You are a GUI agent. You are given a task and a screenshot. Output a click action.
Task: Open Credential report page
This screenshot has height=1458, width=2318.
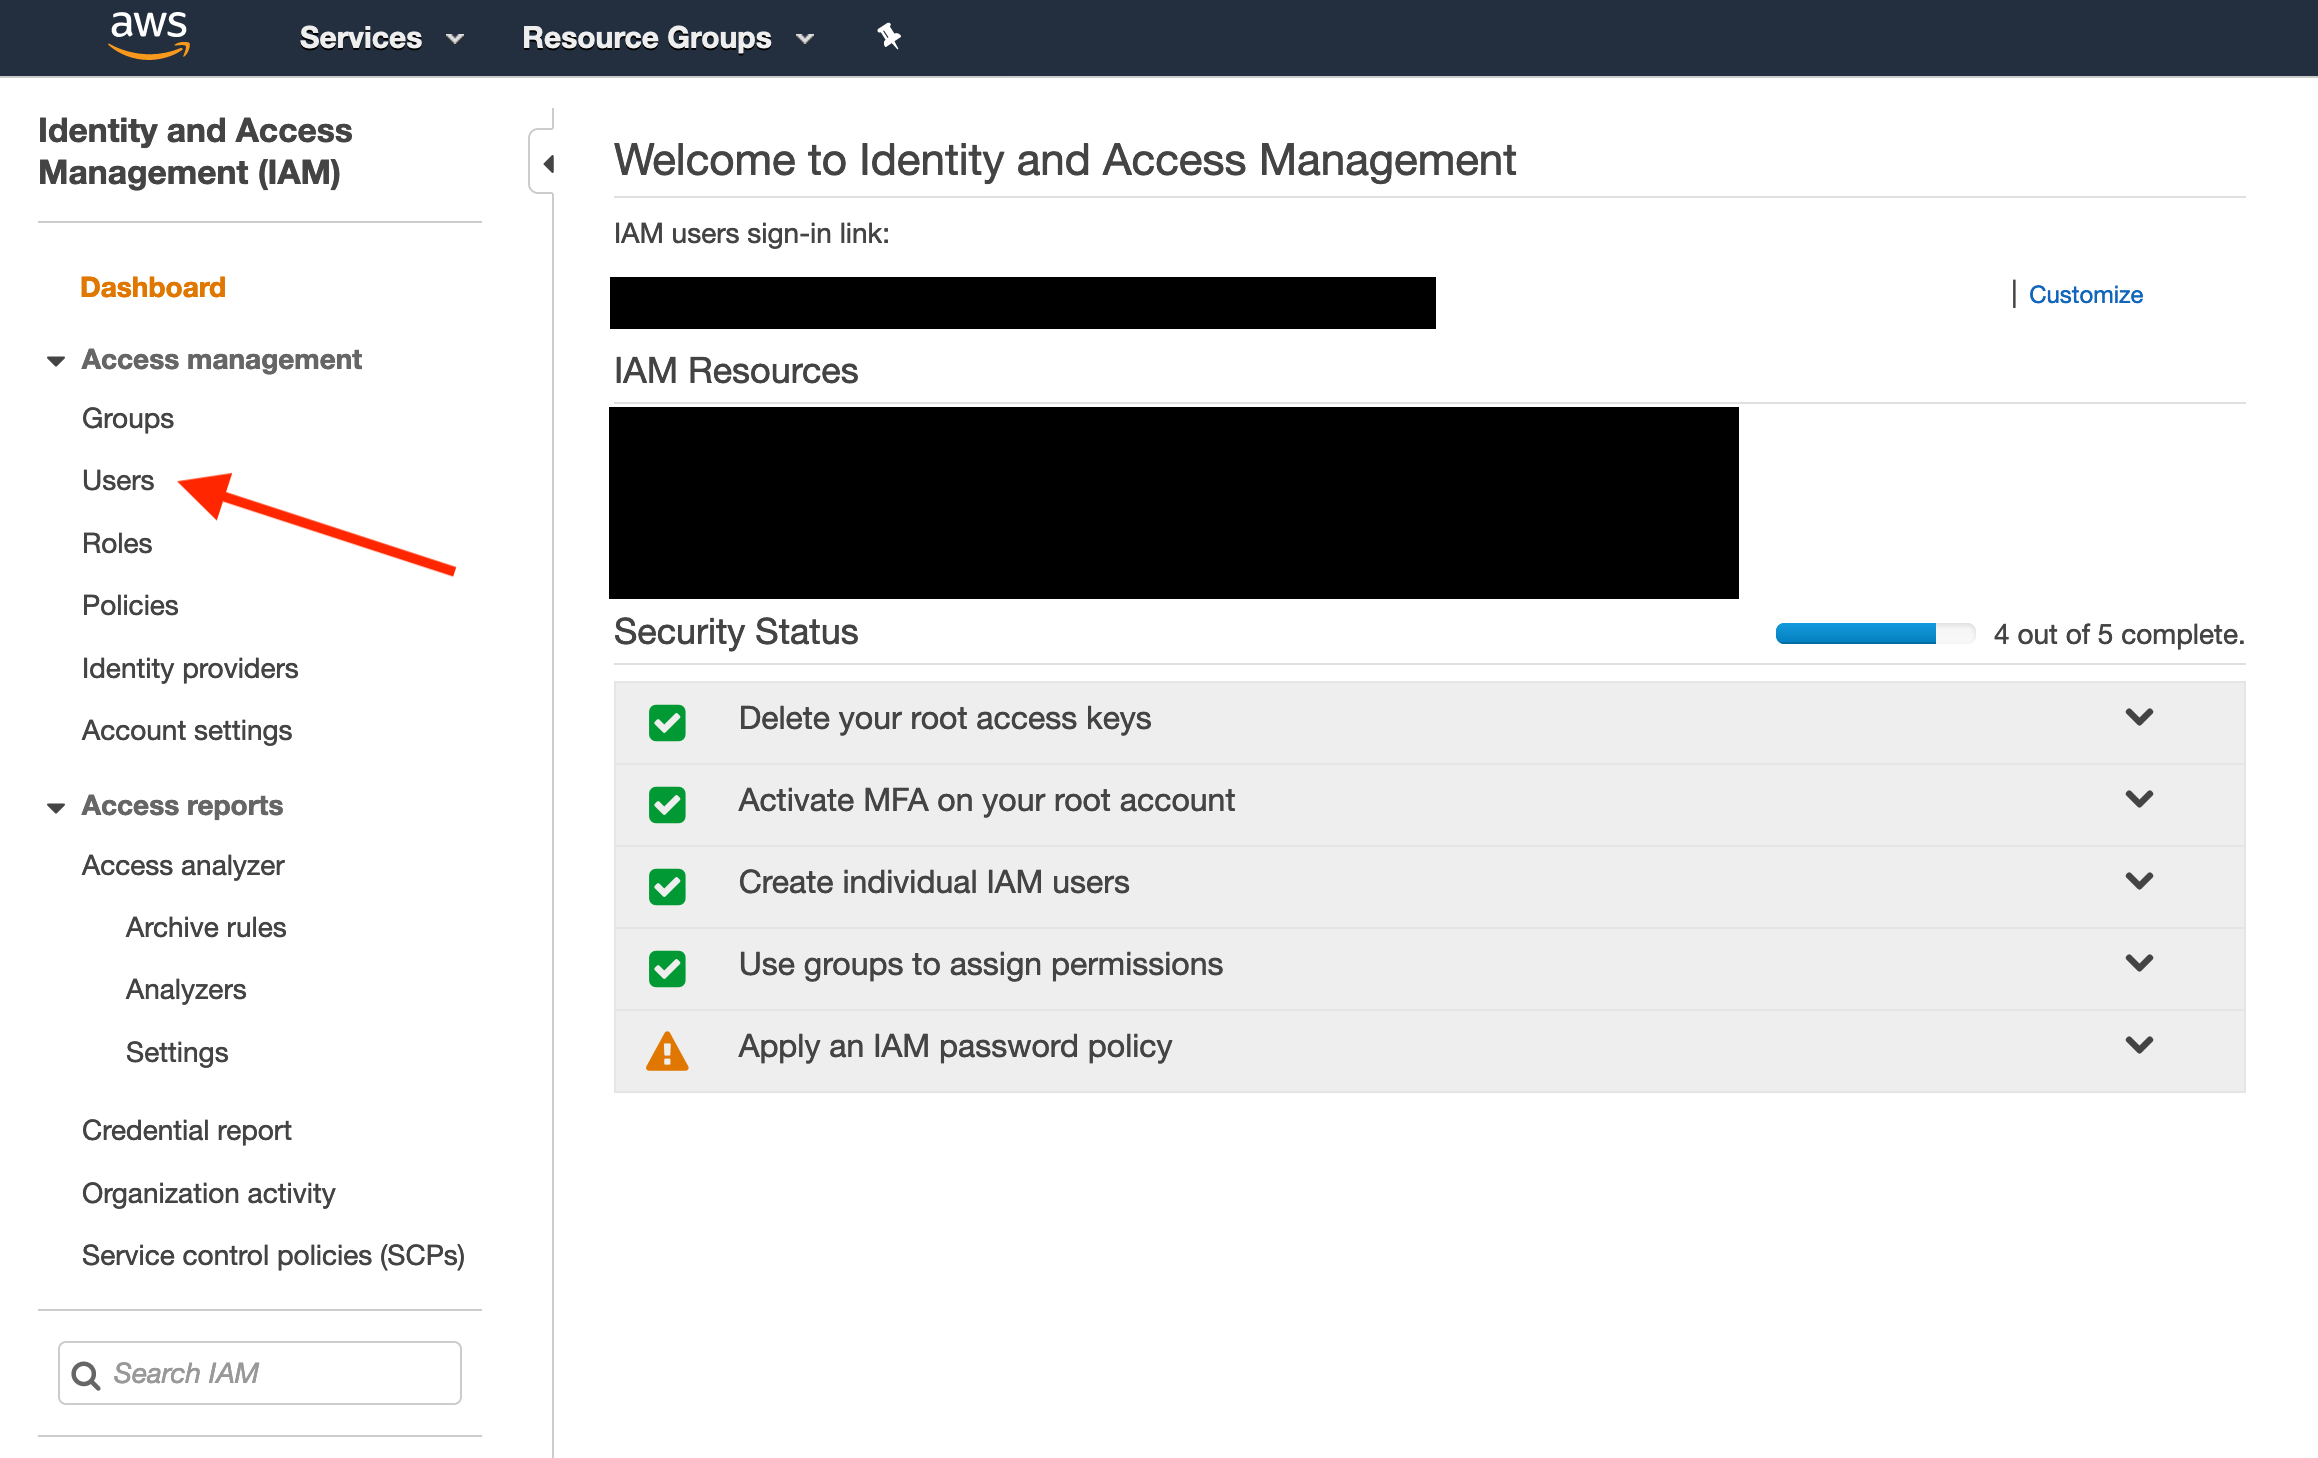[187, 1131]
